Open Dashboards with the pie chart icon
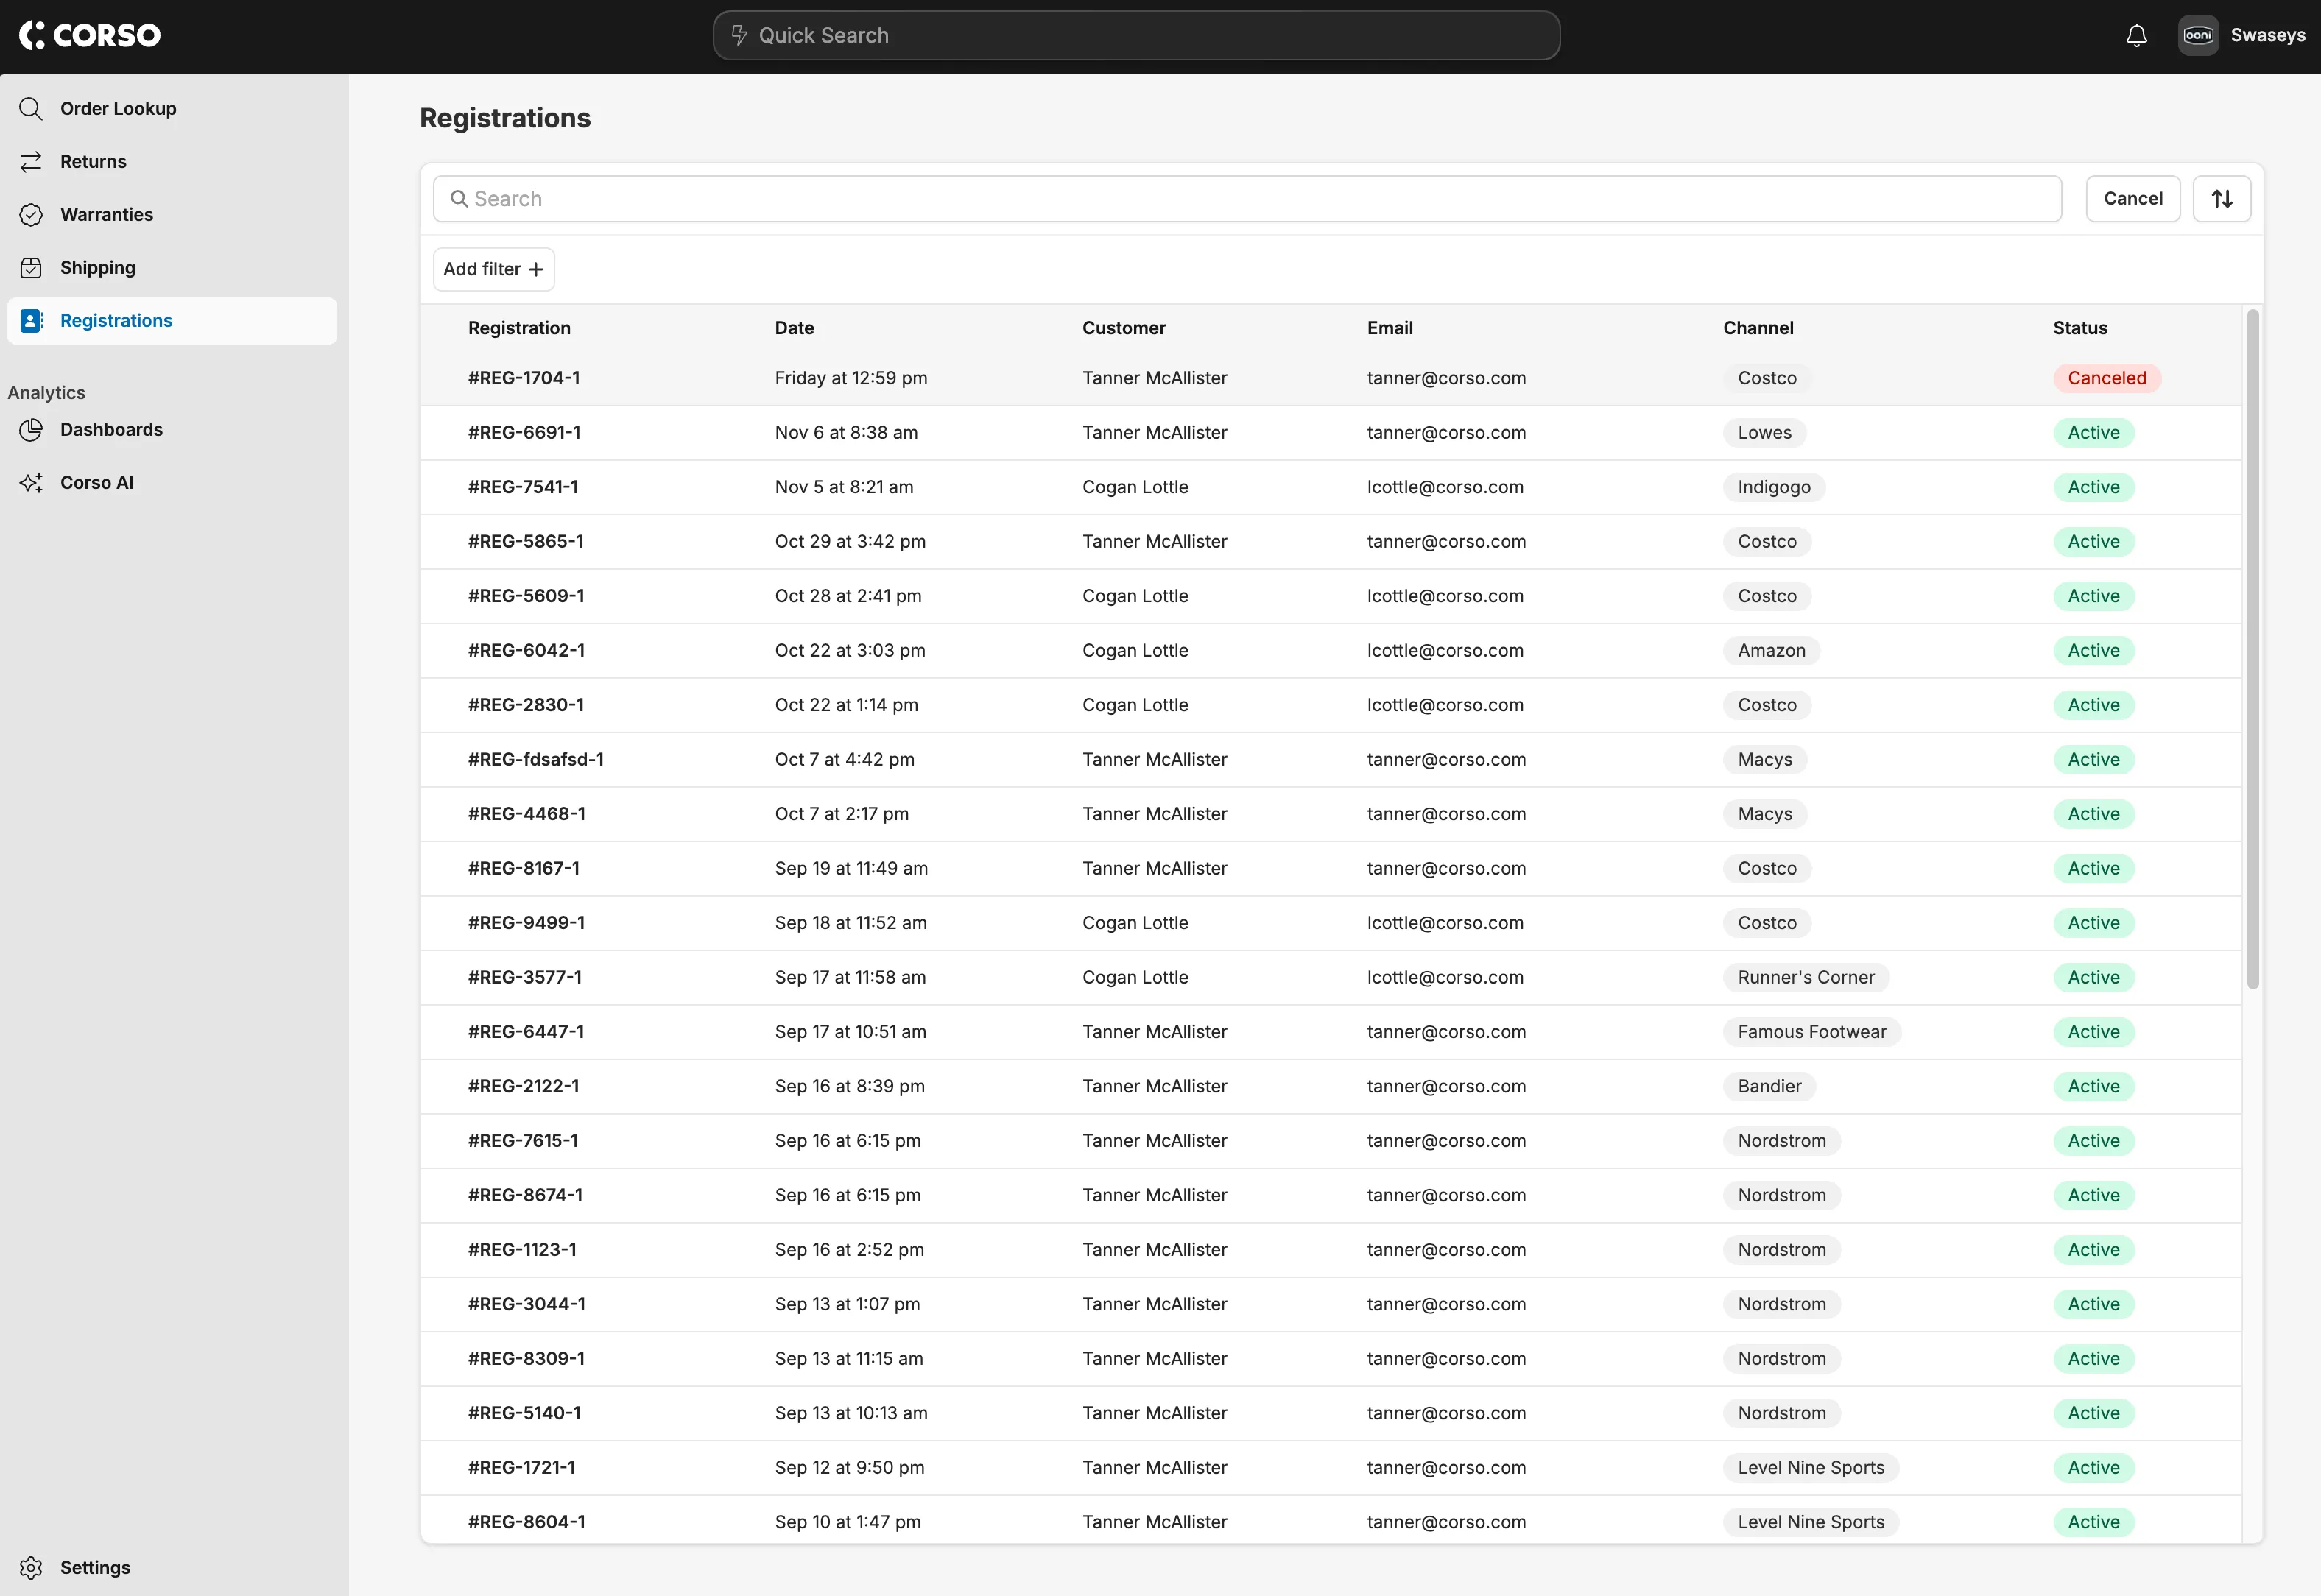 click(x=31, y=429)
